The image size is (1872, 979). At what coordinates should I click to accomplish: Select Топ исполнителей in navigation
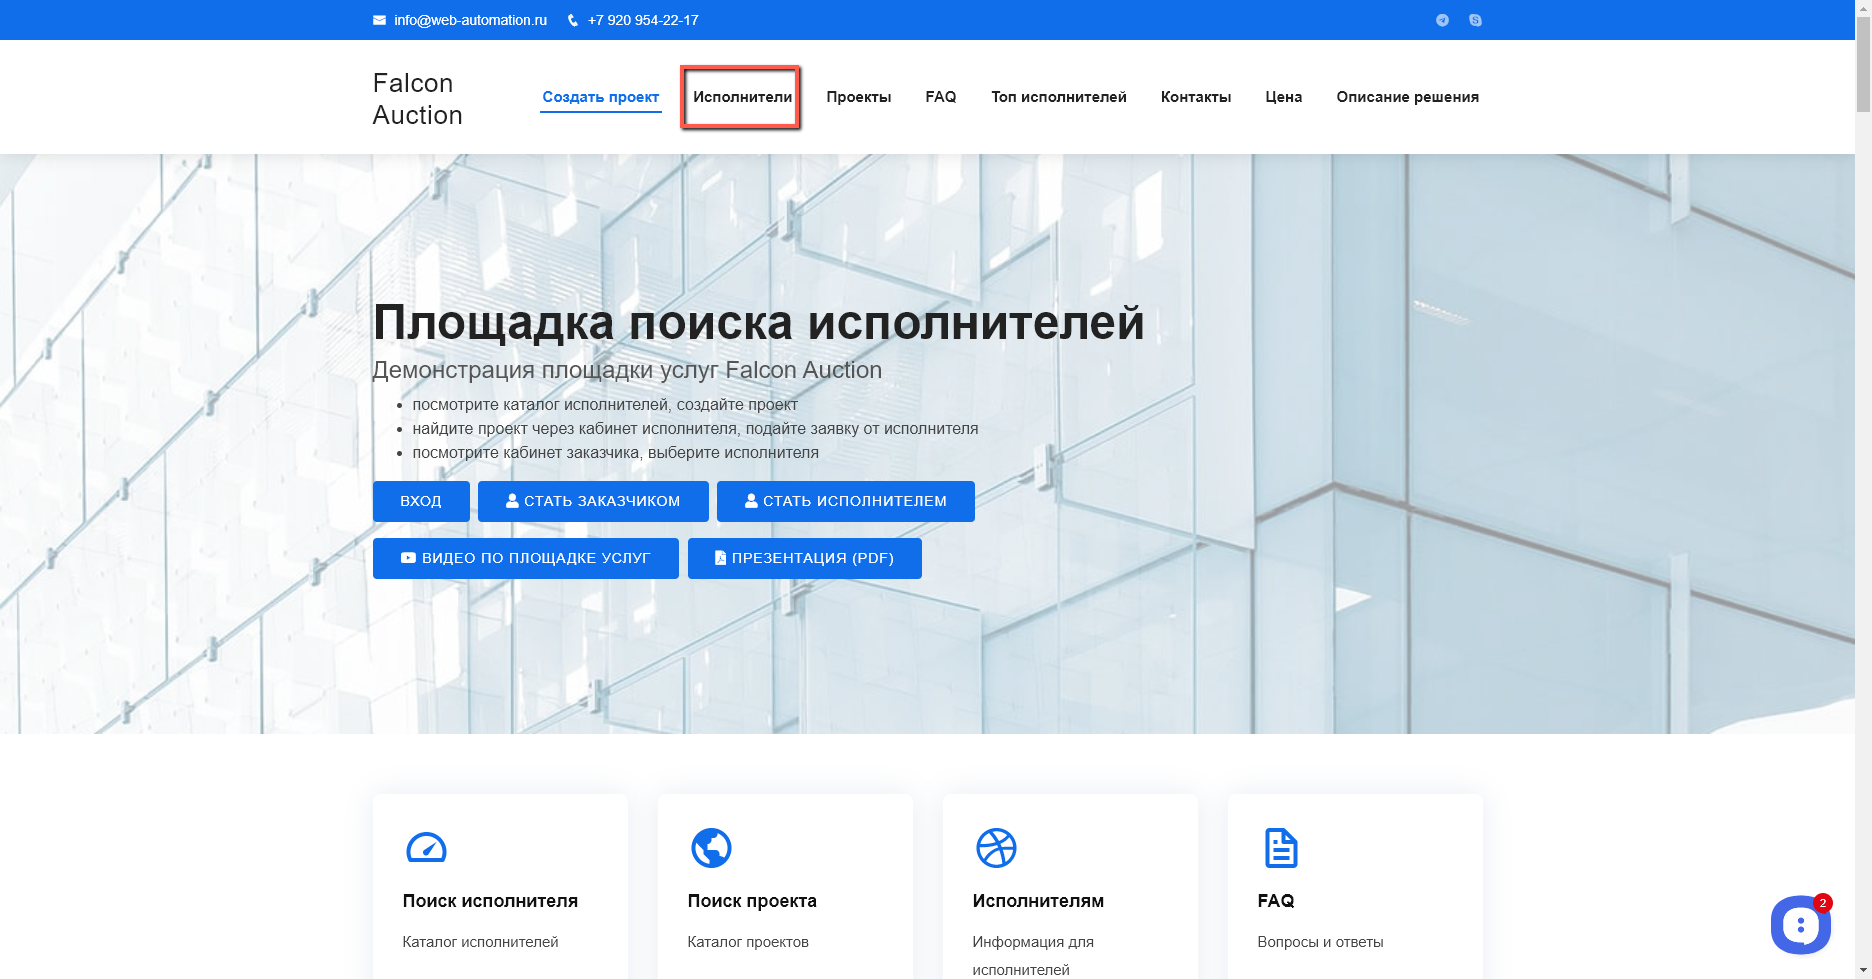pyautogui.click(x=1058, y=97)
